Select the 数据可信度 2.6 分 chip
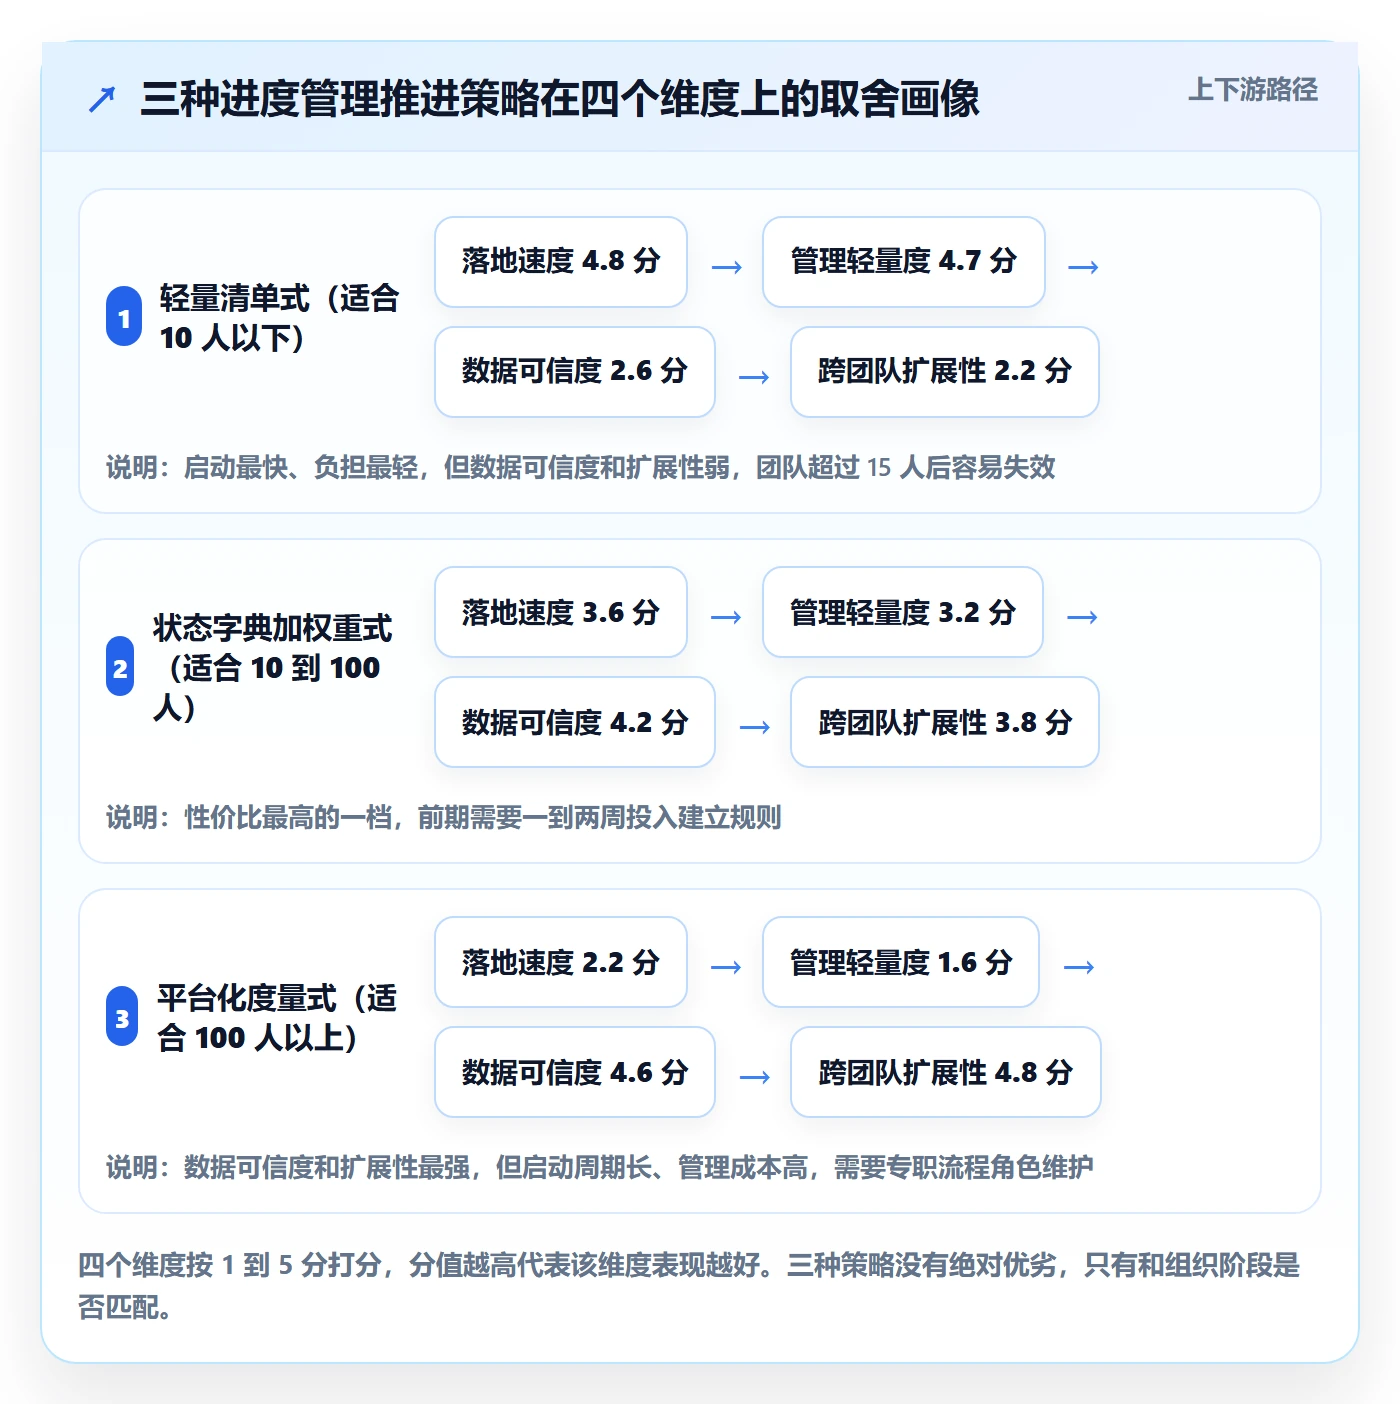 click(x=575, y=372)
